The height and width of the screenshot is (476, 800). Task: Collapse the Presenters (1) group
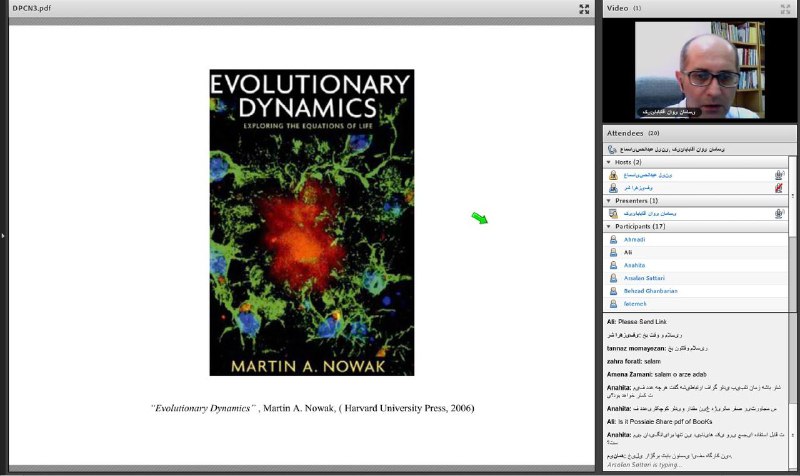(x=608, y=201)
